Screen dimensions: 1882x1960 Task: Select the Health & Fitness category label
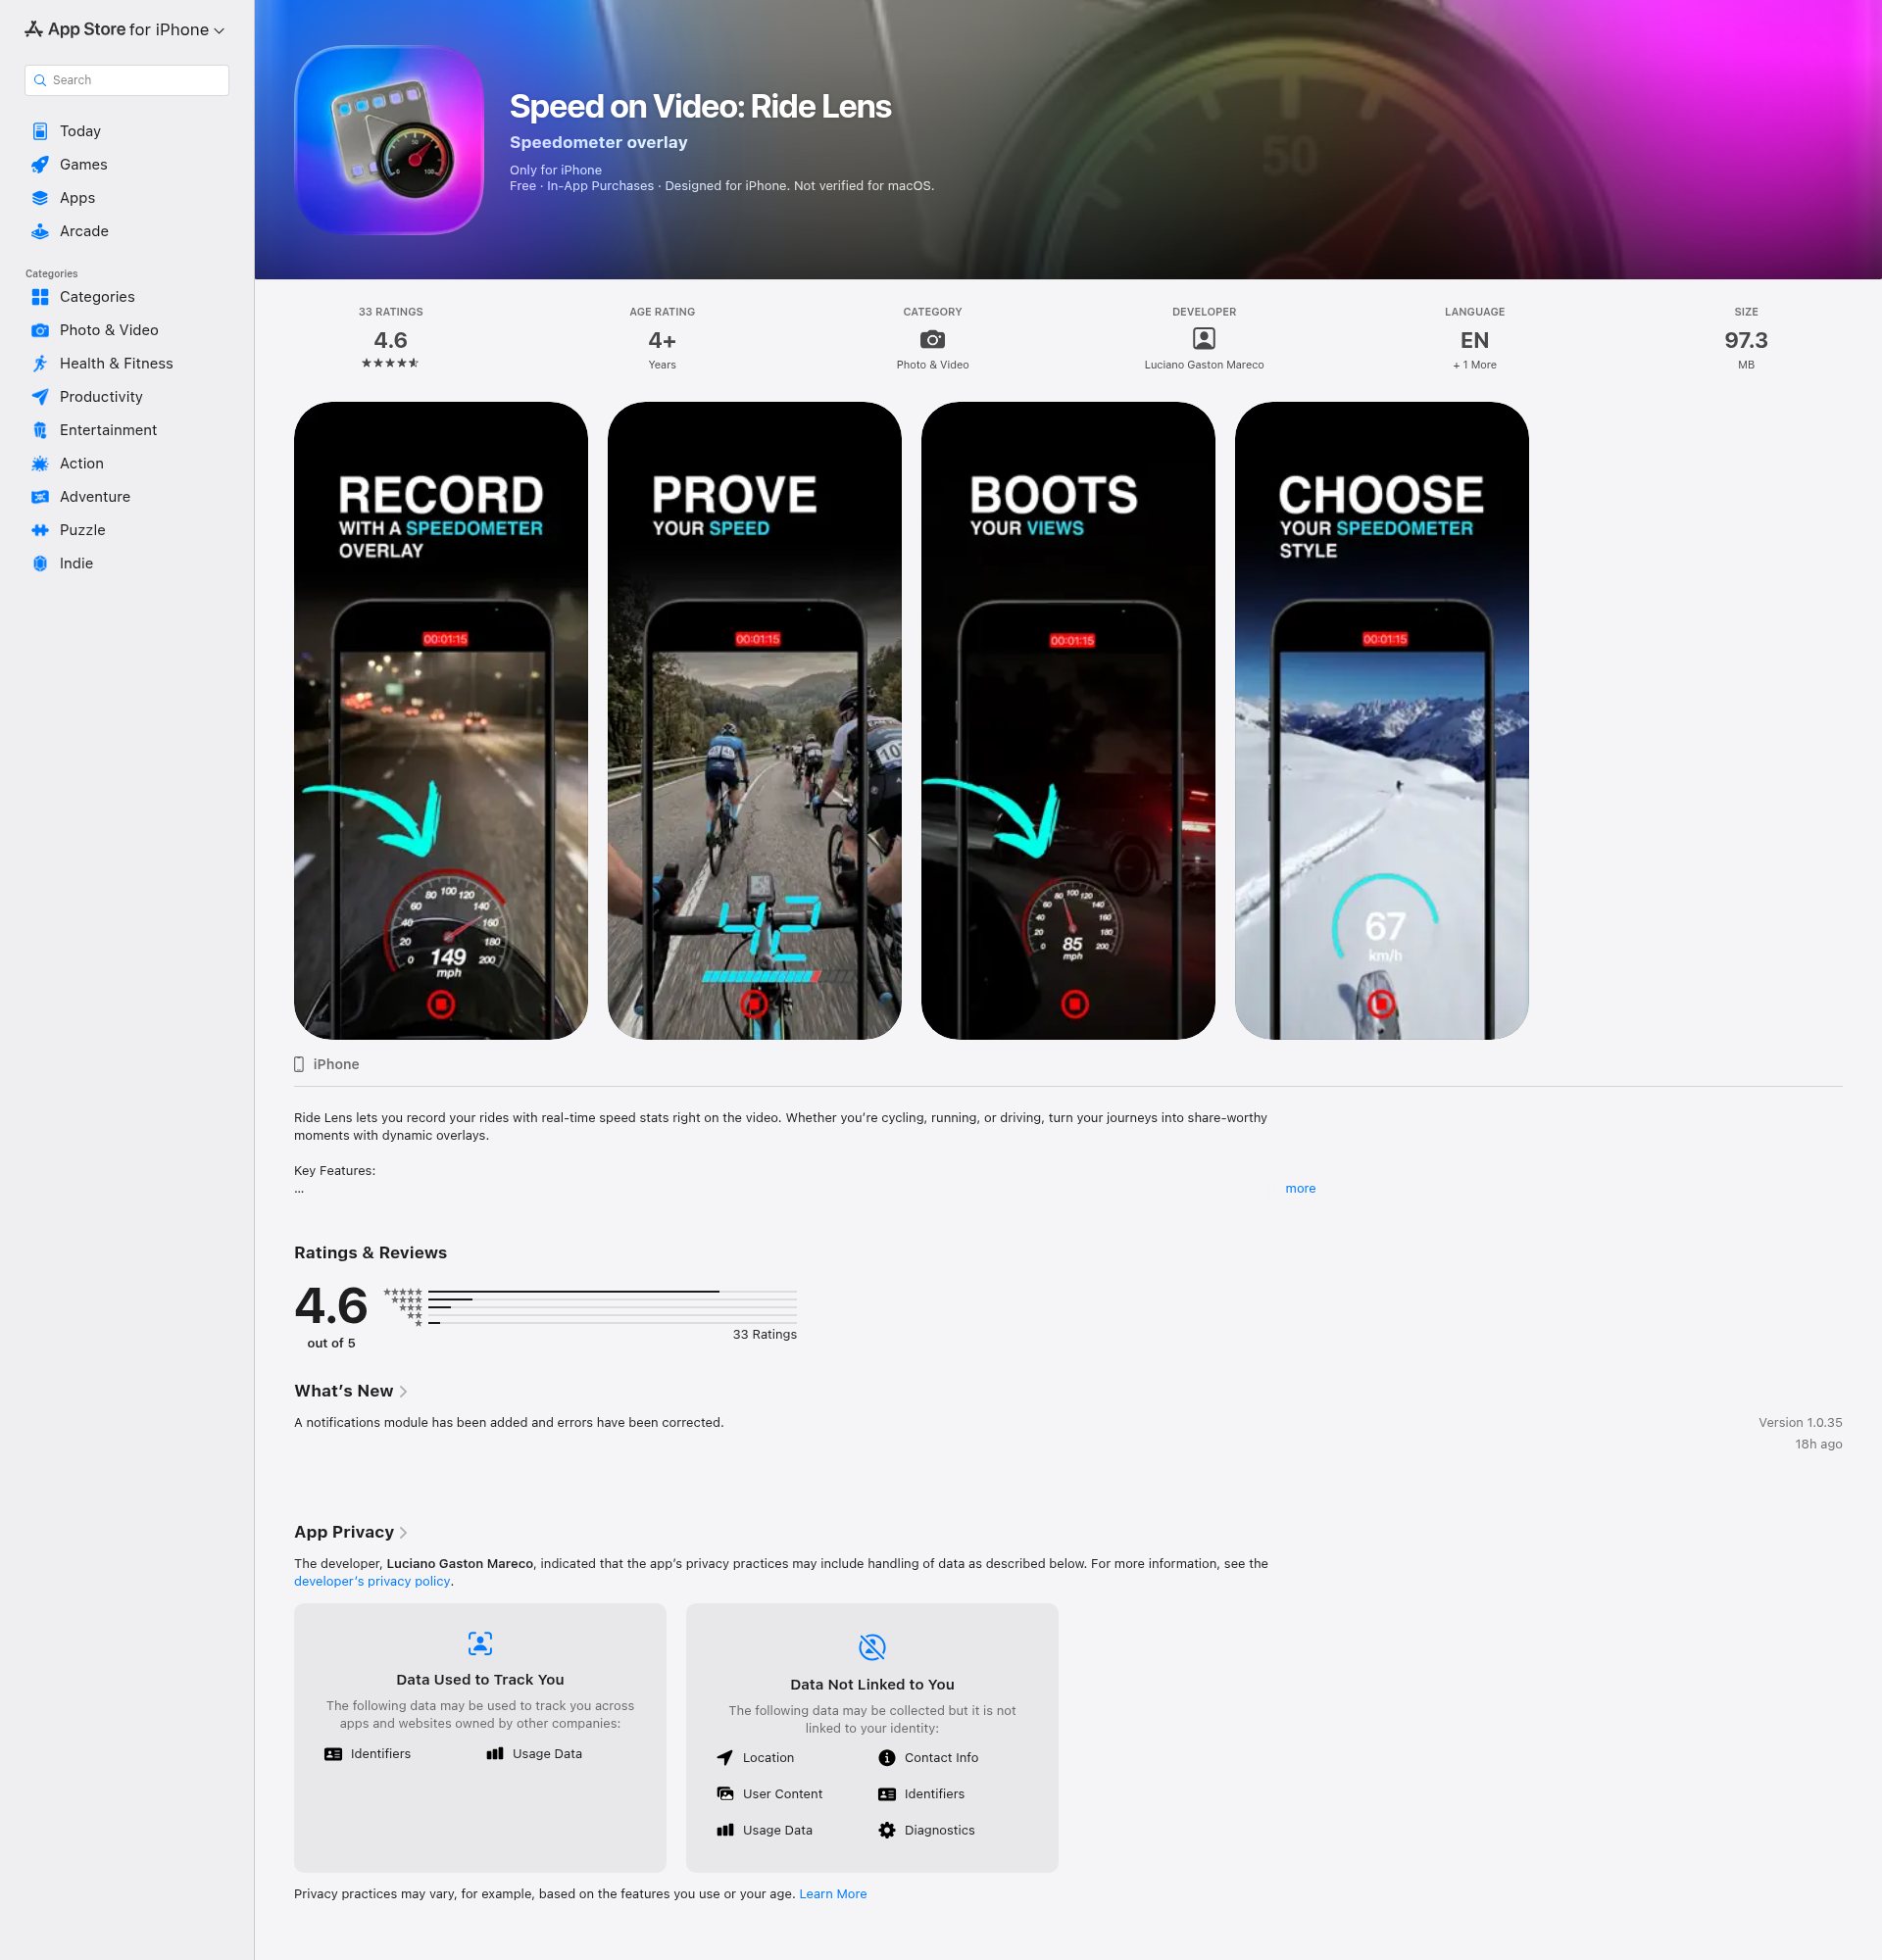pyautogui.click(x=116, y=363)
